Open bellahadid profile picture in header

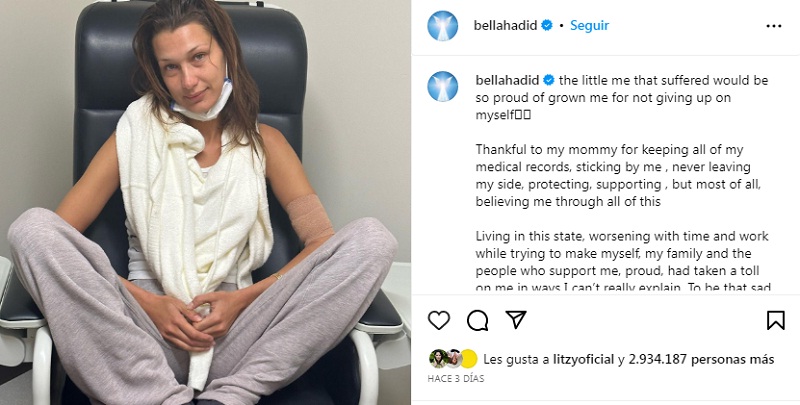click(x=442, y=26)
